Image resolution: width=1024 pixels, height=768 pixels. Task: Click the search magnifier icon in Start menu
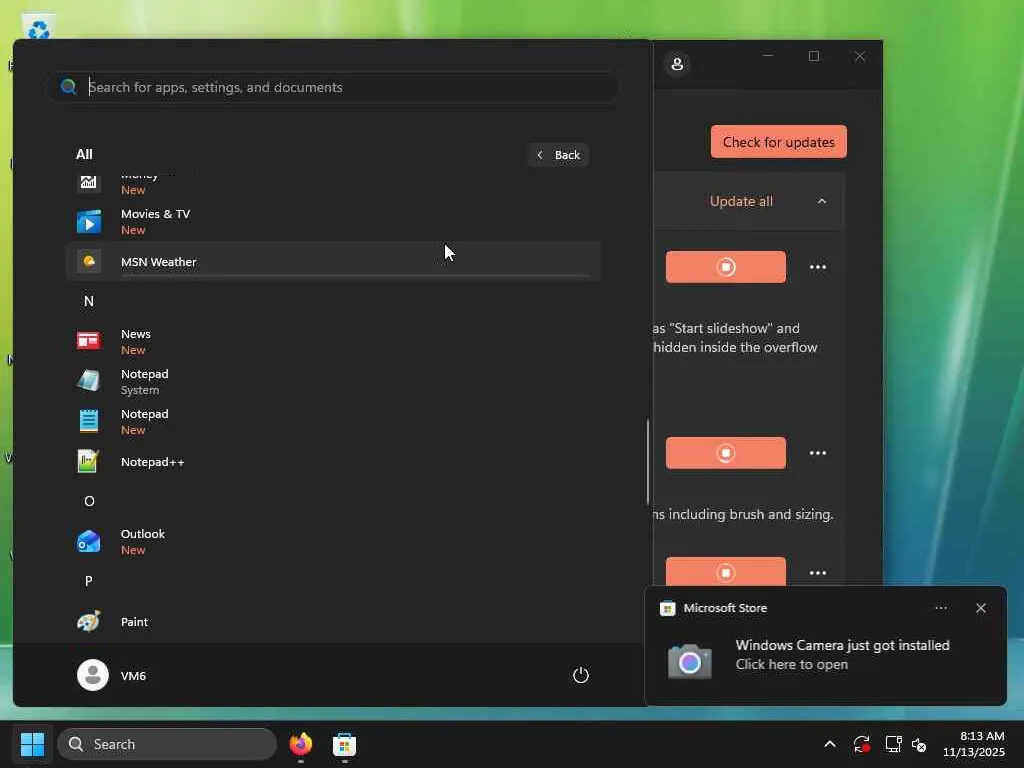69,87
